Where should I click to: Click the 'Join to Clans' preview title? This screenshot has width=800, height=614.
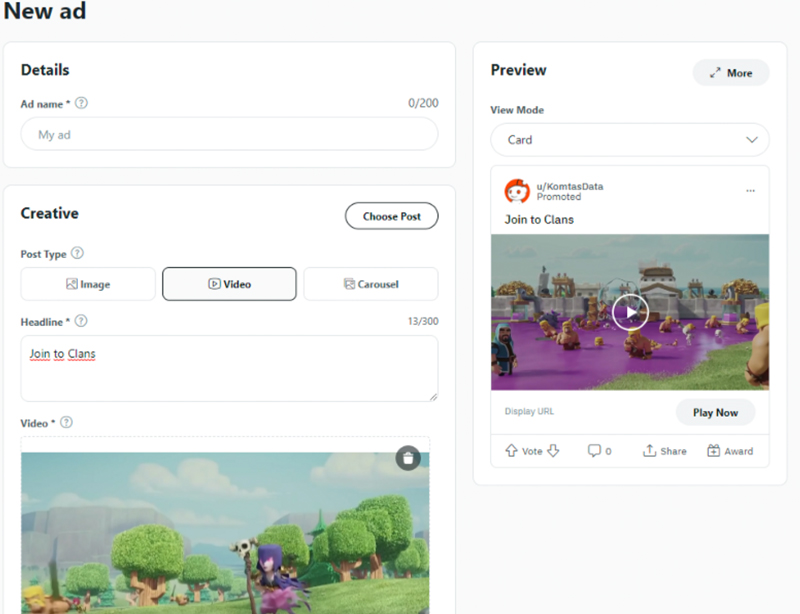pos(539,219)
